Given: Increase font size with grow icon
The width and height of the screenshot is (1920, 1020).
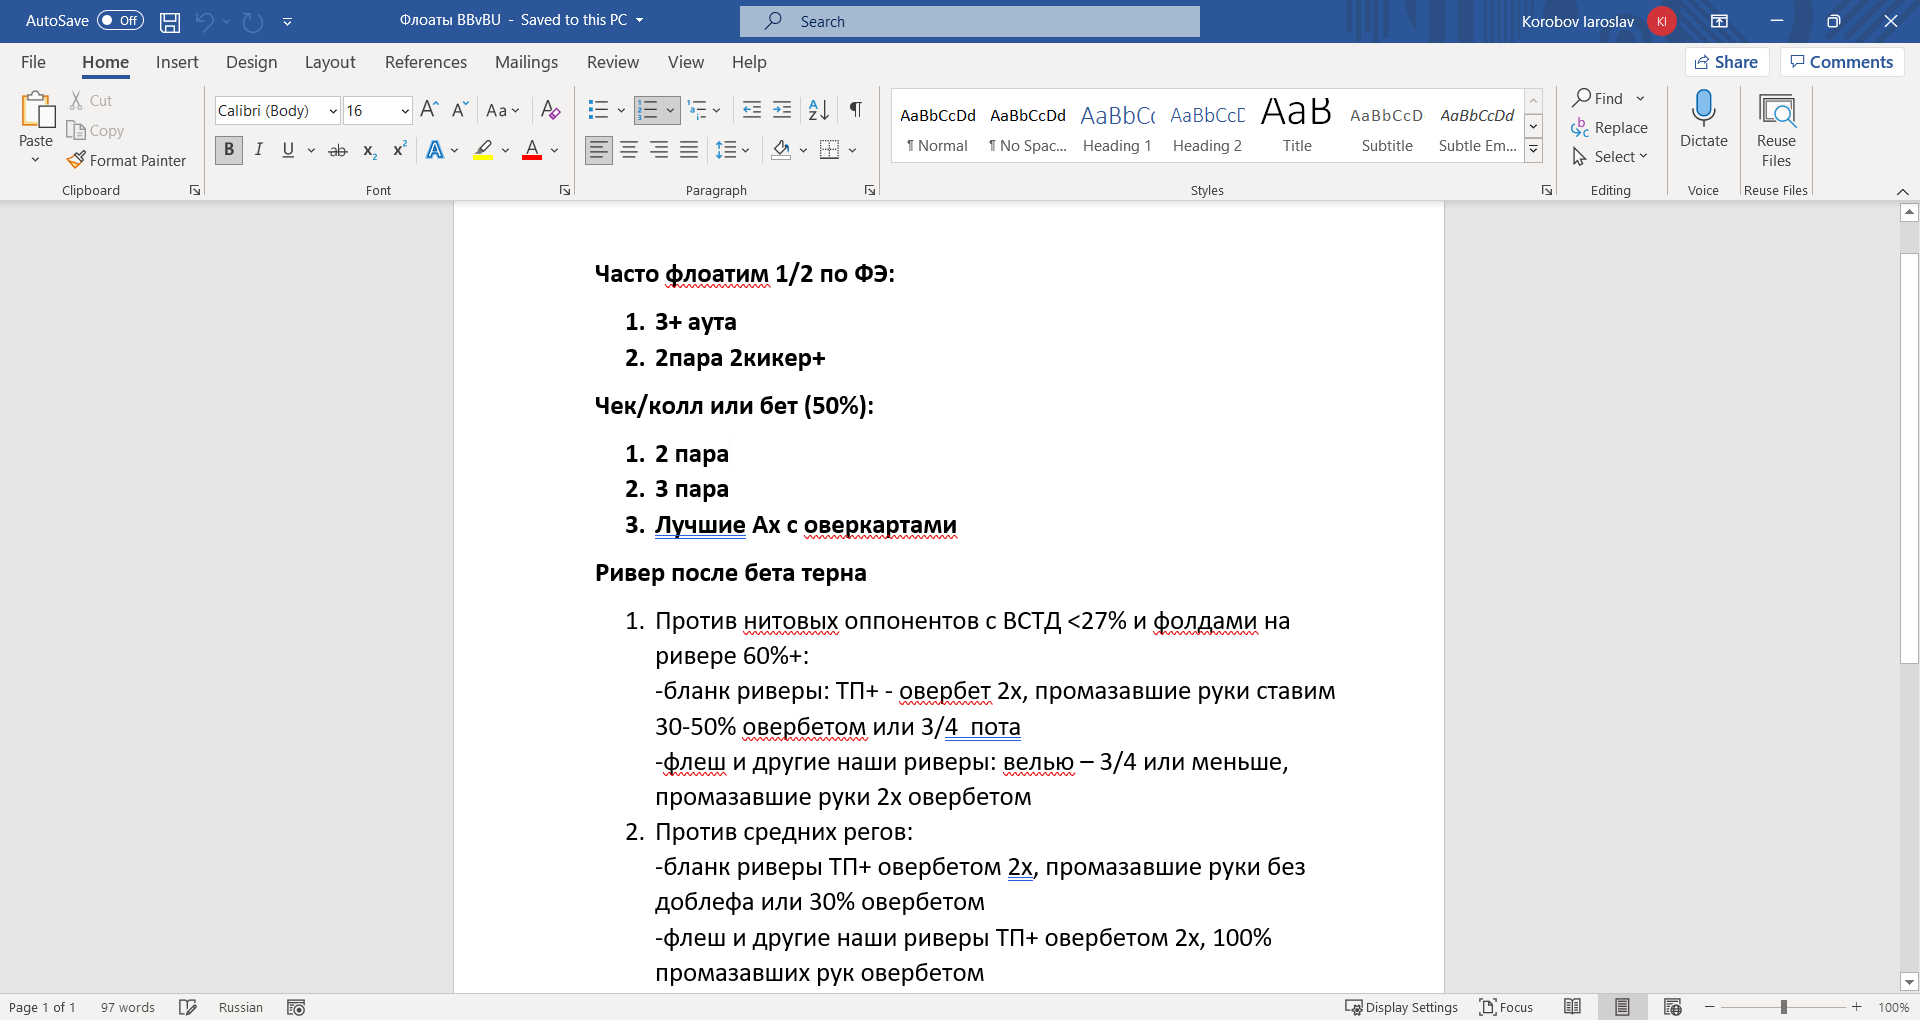Looking at the screenshot, I should click(429, 110).
